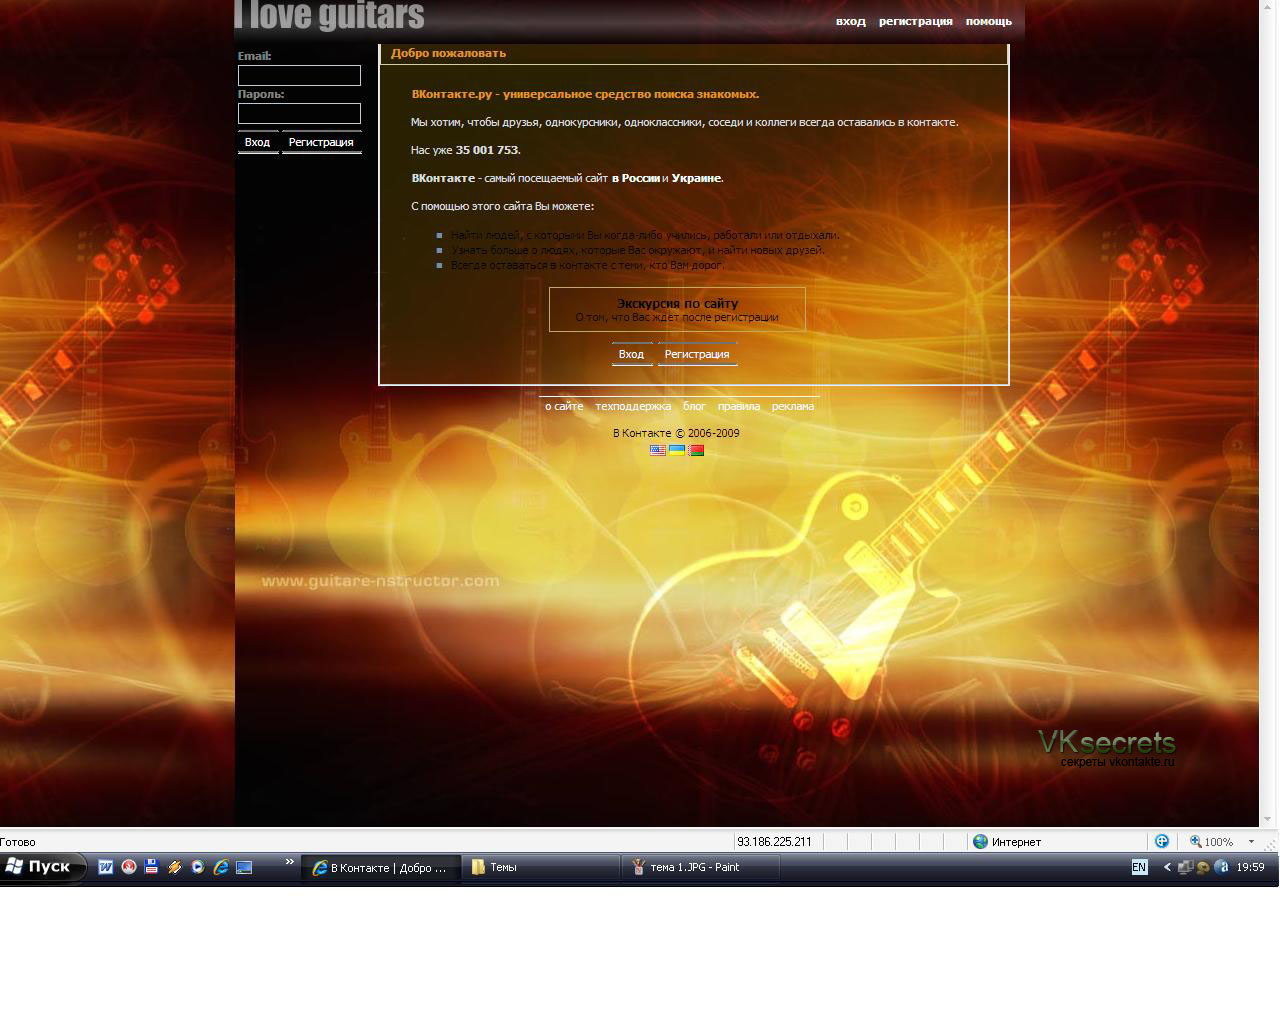Click the Готово status bar text
This screenshot has height=1024, width=1280.
(18, 842)
